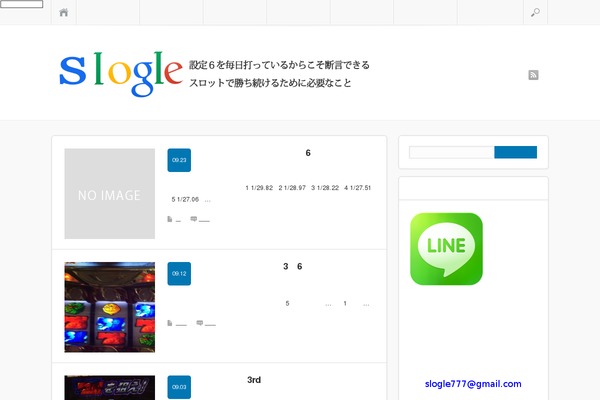Click the slogle logo
The height and width of the screenshot is (400, 600).
click(121, 73)
